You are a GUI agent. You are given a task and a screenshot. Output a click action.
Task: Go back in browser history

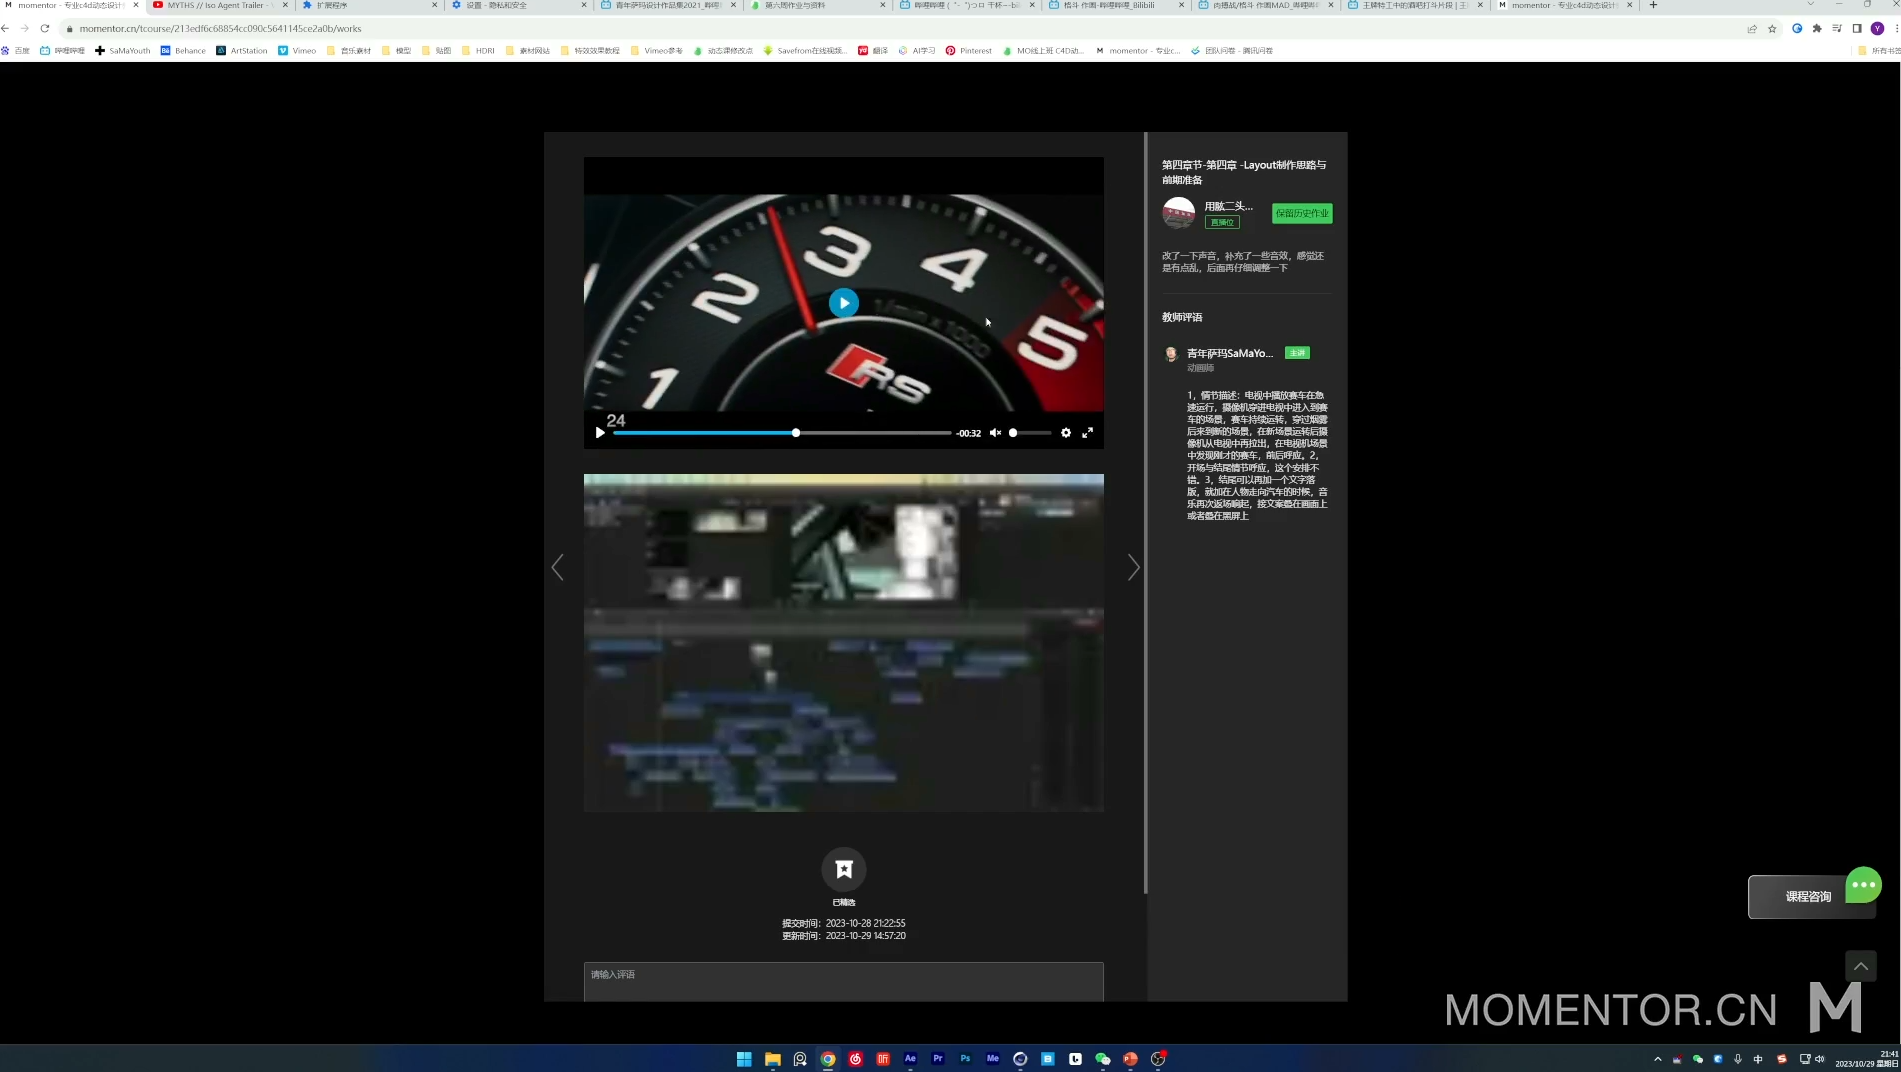point(6,28)
